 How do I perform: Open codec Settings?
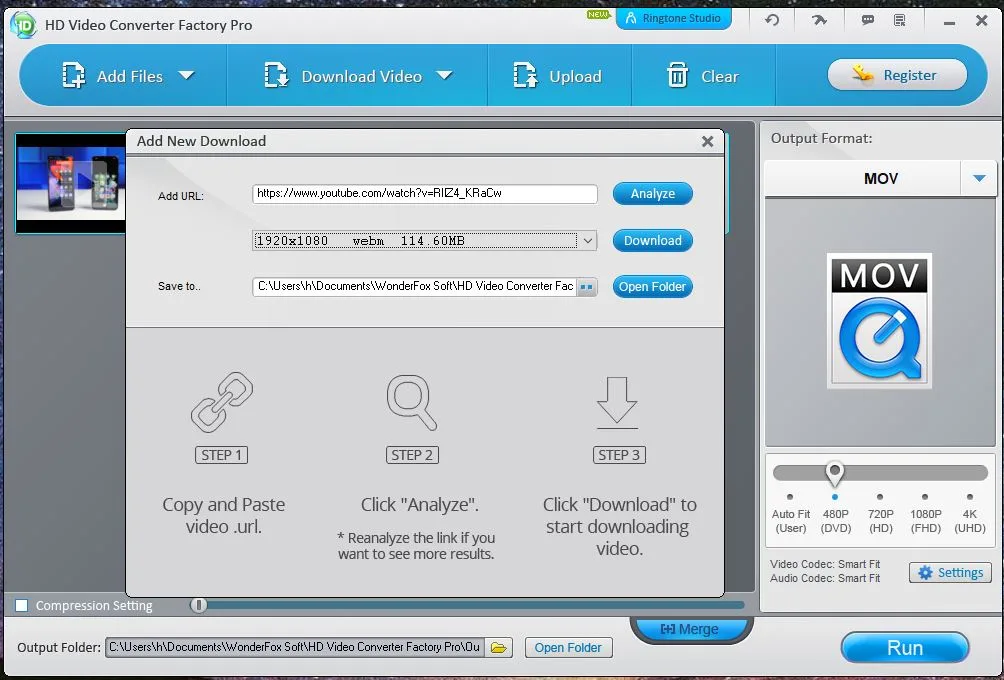(x=950, y=572)
